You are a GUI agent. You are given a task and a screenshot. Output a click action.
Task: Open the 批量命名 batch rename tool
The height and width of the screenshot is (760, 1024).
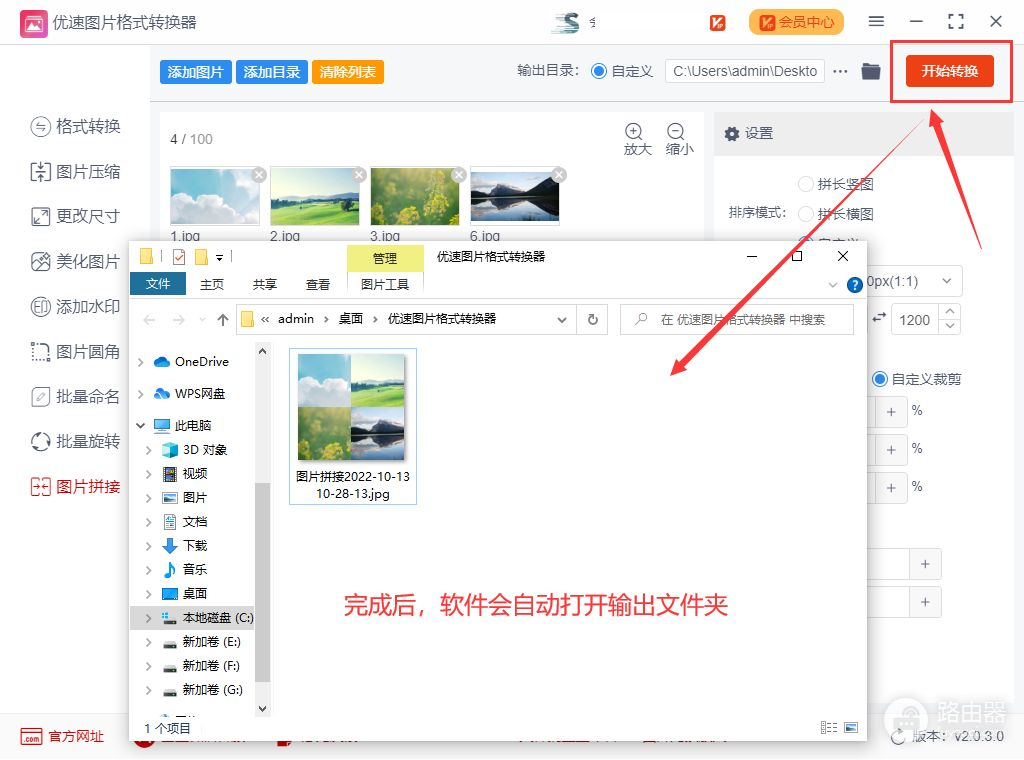pyautogui.click(x=75, y=396)
